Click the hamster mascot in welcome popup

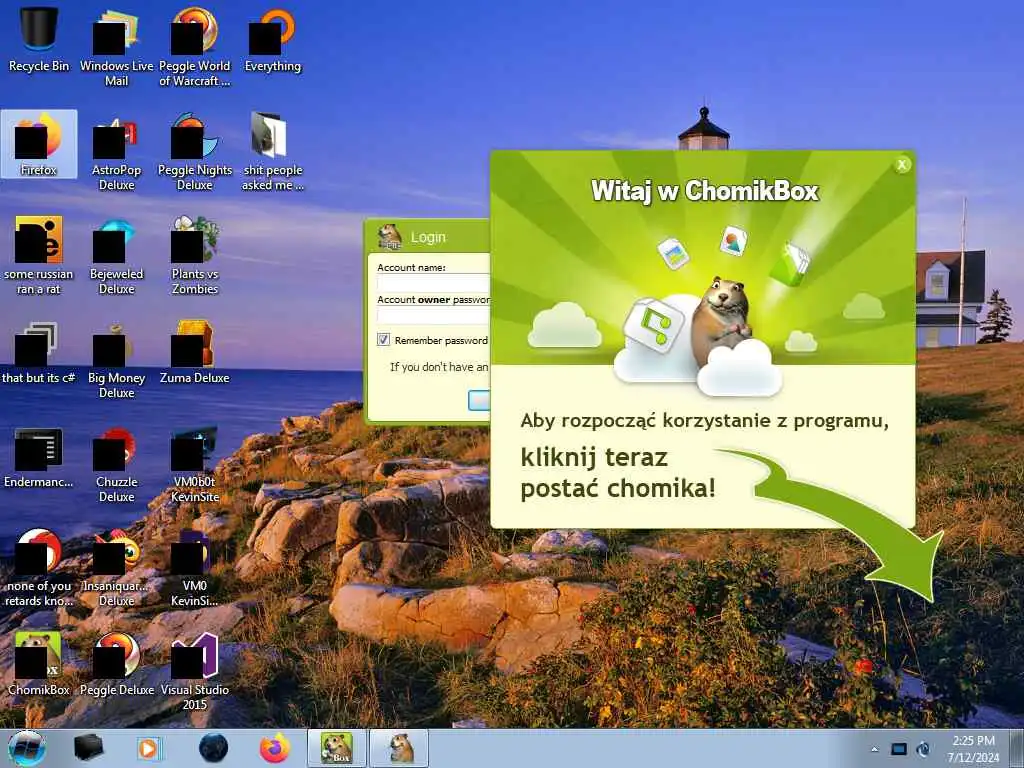pos(722,320)
